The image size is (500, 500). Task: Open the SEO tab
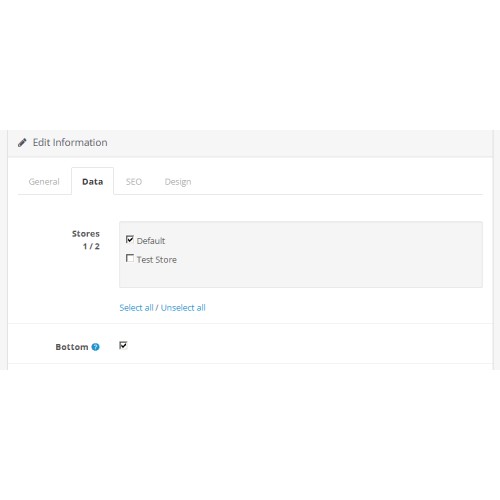(x=134, y=182)
